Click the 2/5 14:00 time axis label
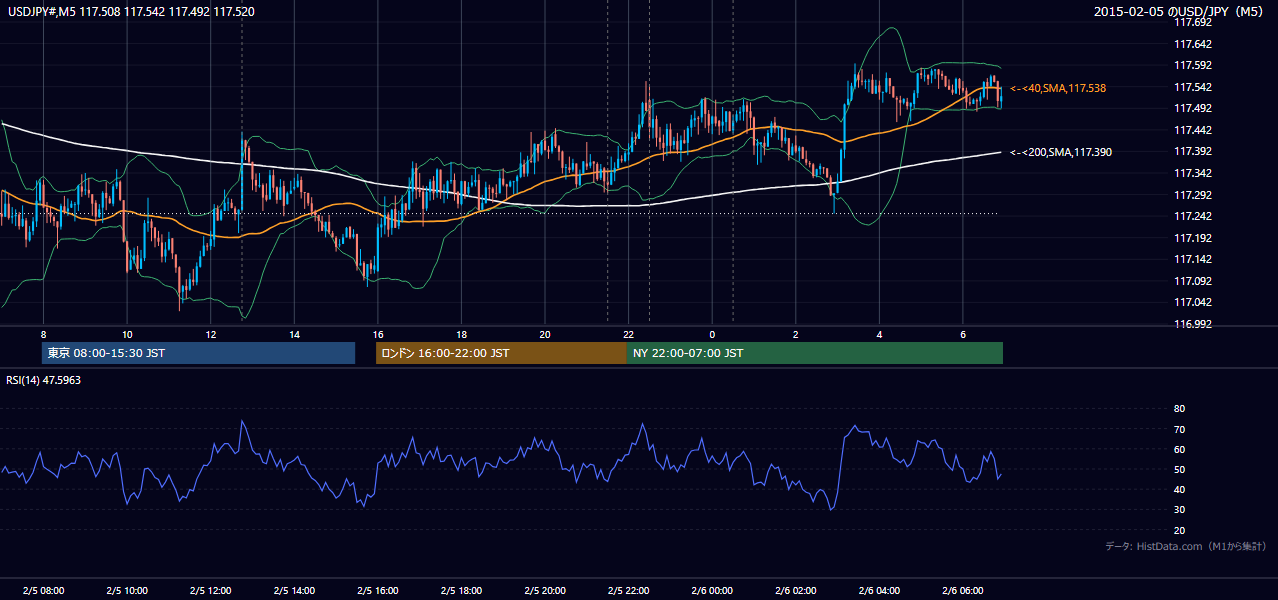Image resolution: width=1278 pixels, height=600 pixels. 294,591
